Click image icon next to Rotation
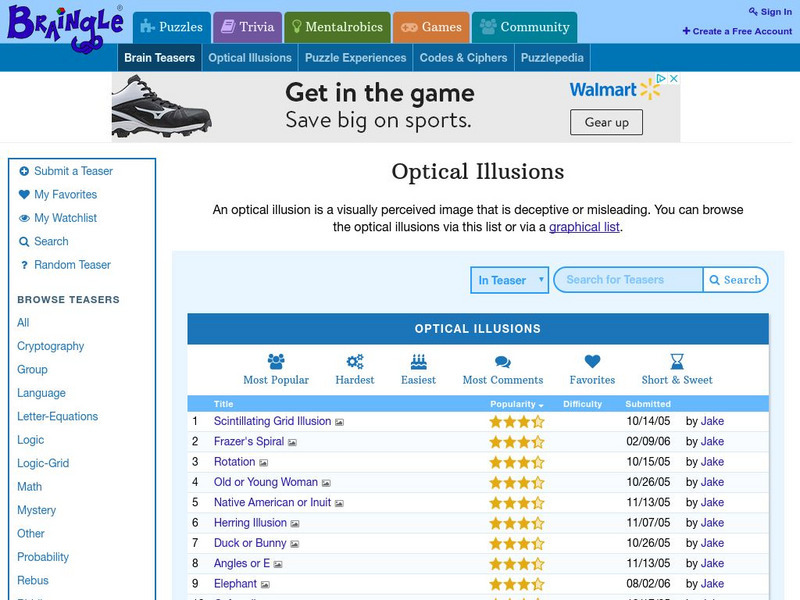This screenshot has width=800, height=600. point(263,463)
